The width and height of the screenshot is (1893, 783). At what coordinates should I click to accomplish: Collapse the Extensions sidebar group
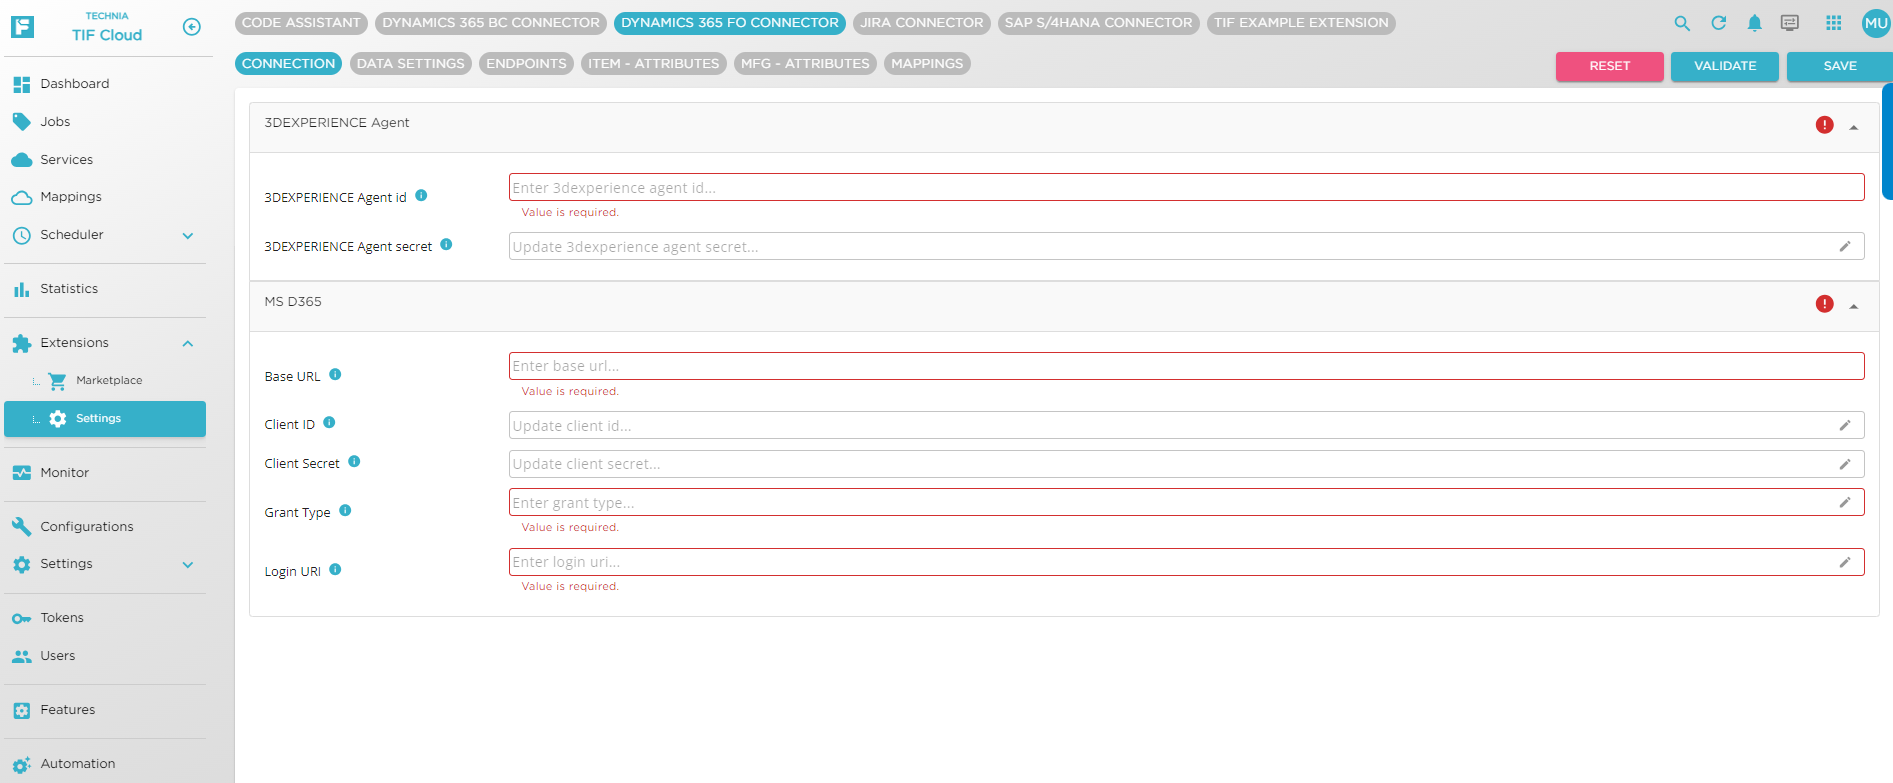187,344
